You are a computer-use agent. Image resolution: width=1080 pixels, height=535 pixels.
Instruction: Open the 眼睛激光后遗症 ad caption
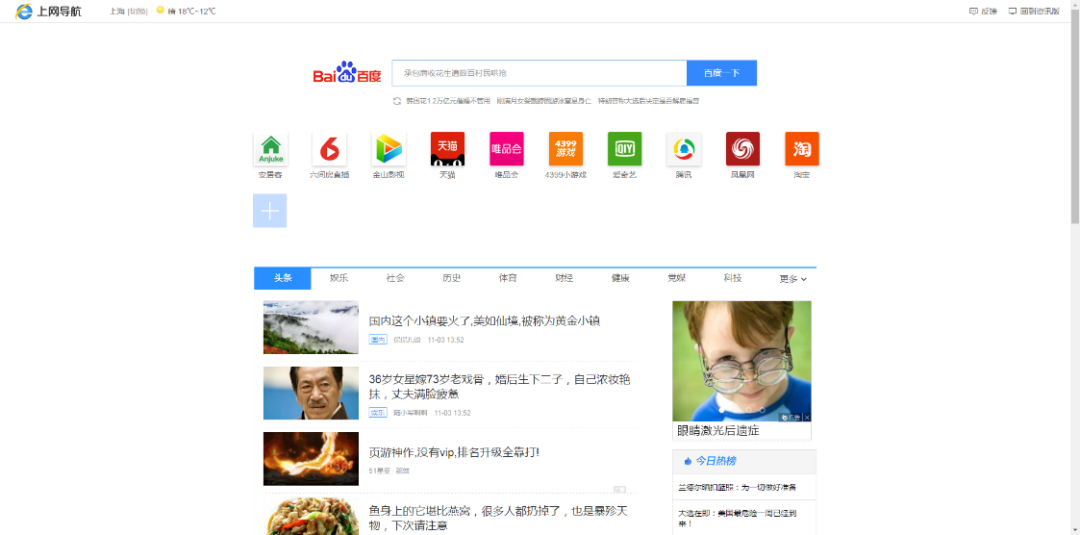point(718,431)
